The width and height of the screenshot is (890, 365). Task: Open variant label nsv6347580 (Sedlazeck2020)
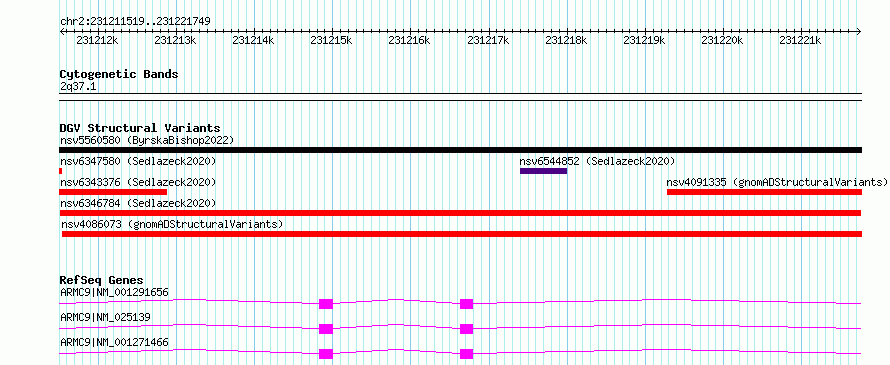coord(138,161)
